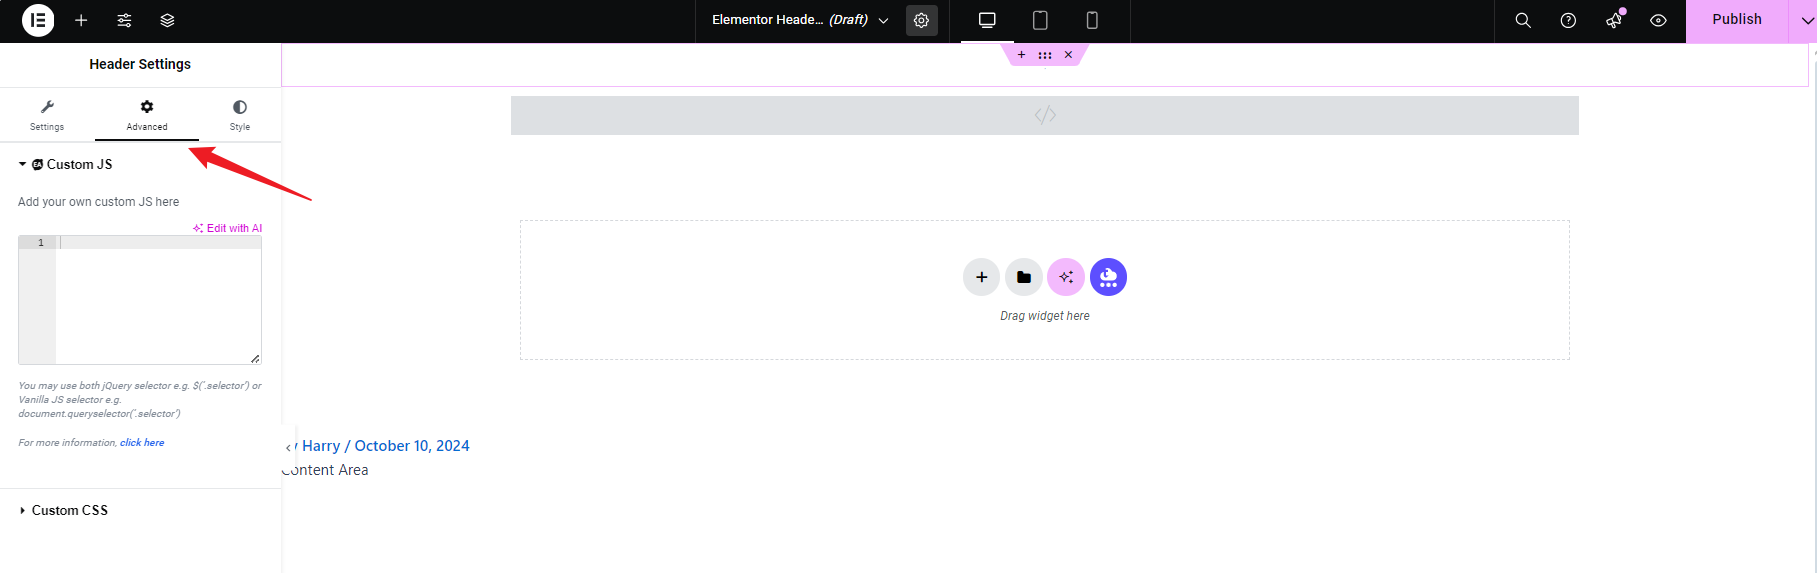
Task: Click the section add plus handle
Action: pyautogui.click(x=1021, y=55)
